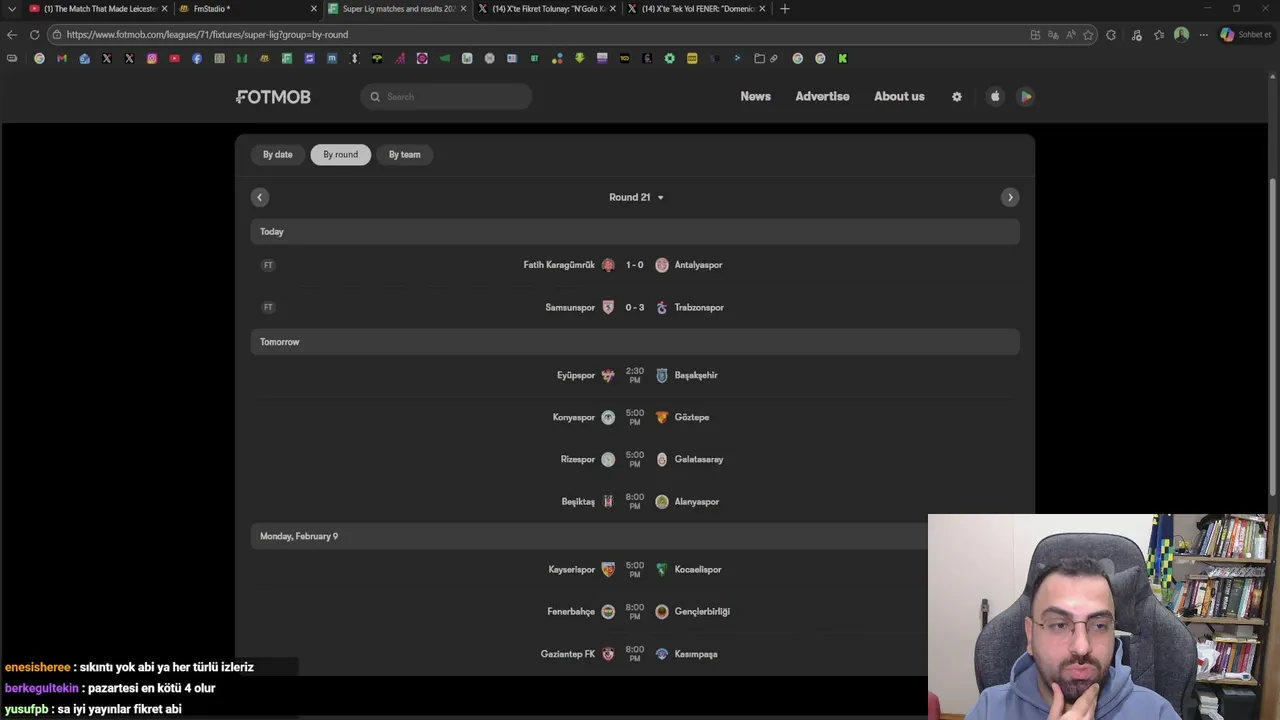The image size is (1280, 720).
Task: Click the Konyaspor team name
Action: [x=574, y=417]
